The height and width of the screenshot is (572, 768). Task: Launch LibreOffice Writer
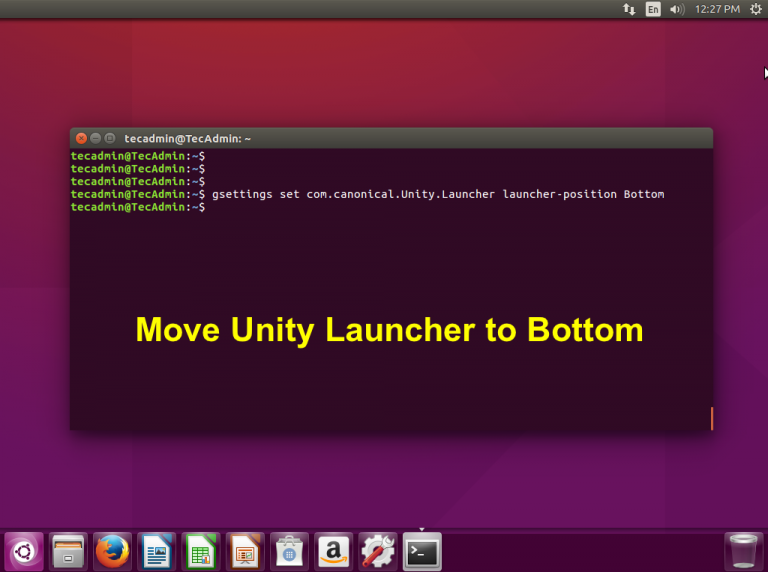(157, 551)
